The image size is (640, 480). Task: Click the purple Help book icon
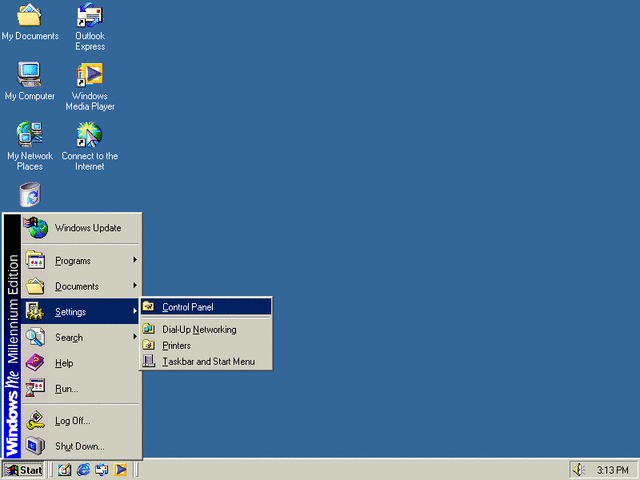pyautogui.click(x=35, y=363)
